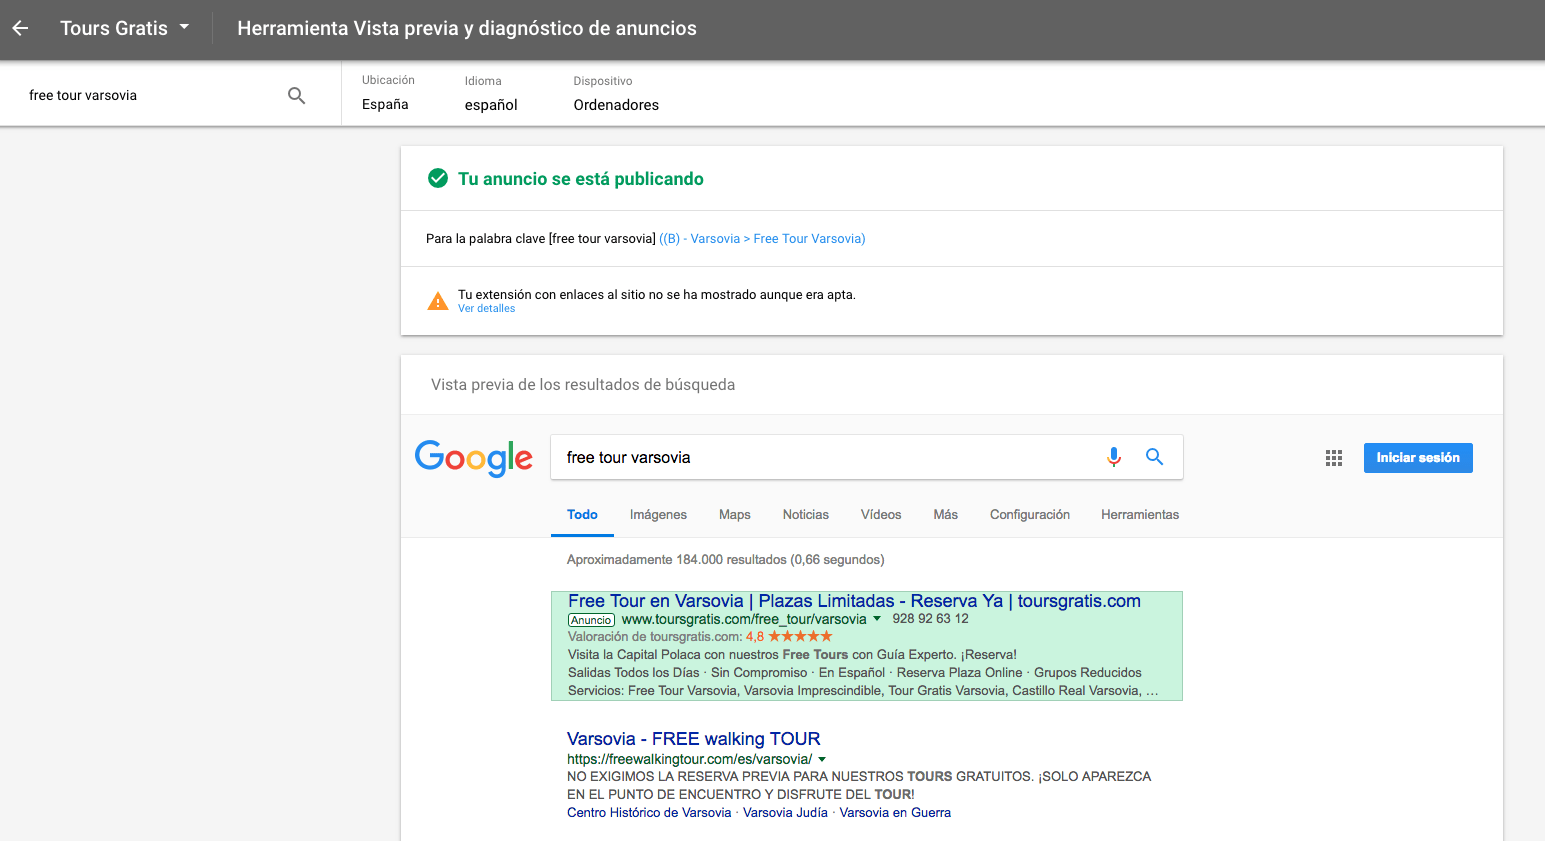Change the Idioma español setting

[x=491, y=93]
